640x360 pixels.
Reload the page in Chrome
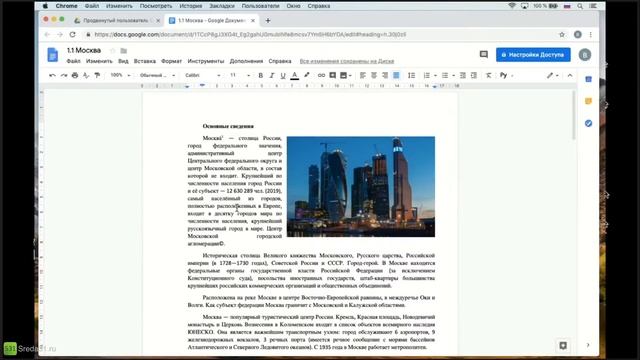[x=73, y=35]
